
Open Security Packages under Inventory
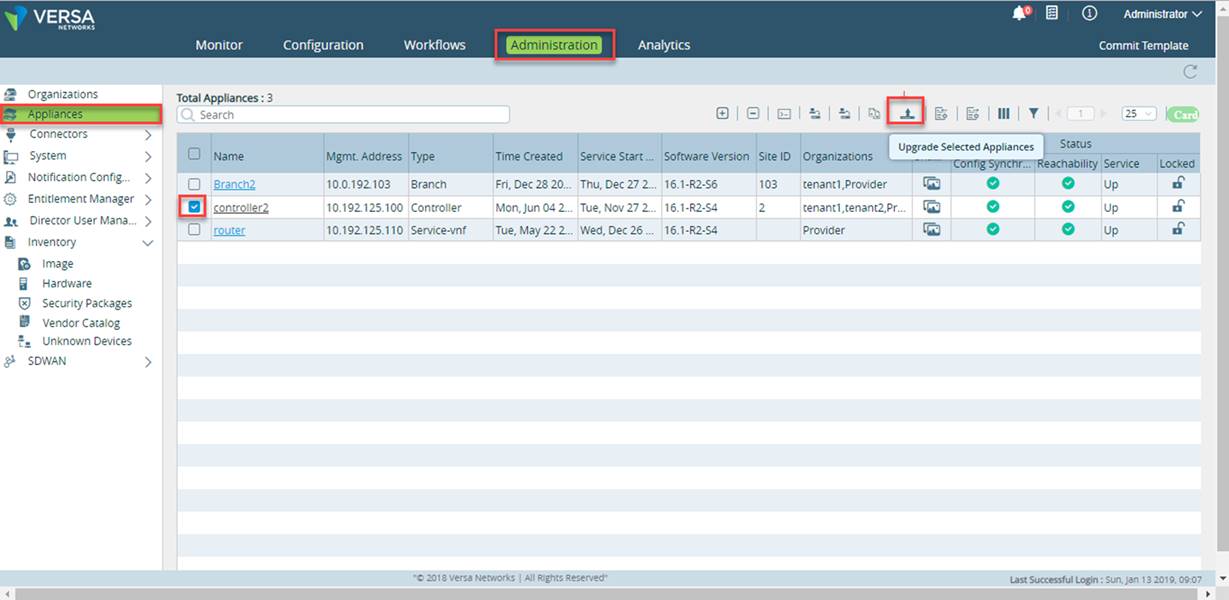click(87, 303)
